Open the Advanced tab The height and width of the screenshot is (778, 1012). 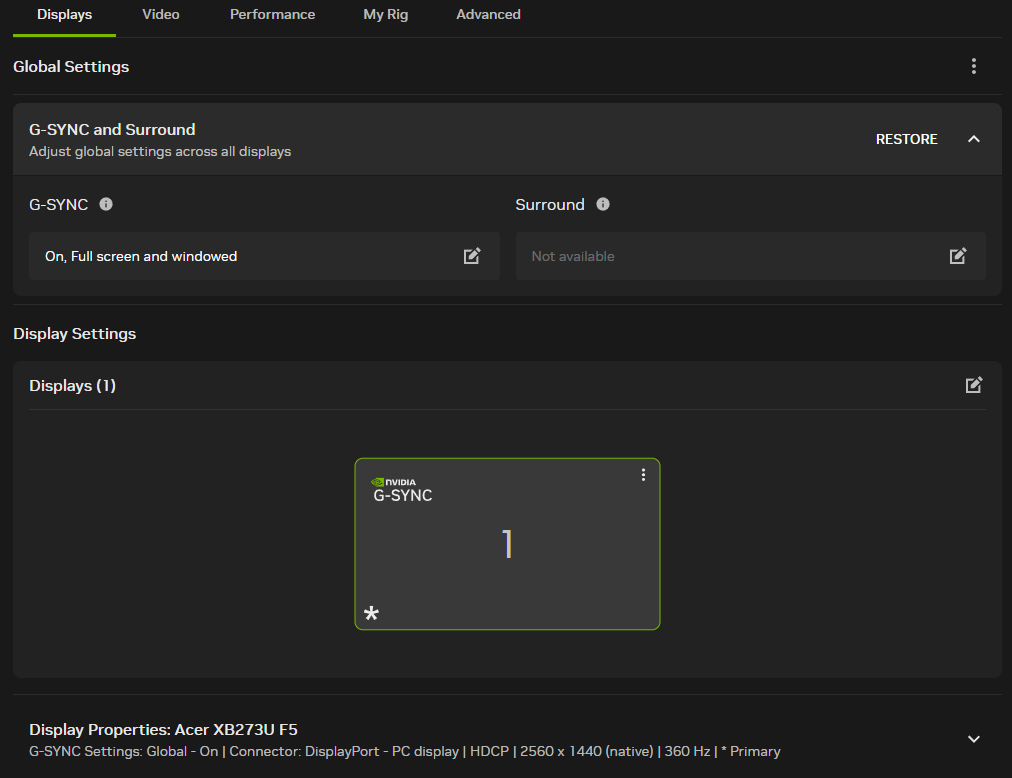[x=488, y=15]
